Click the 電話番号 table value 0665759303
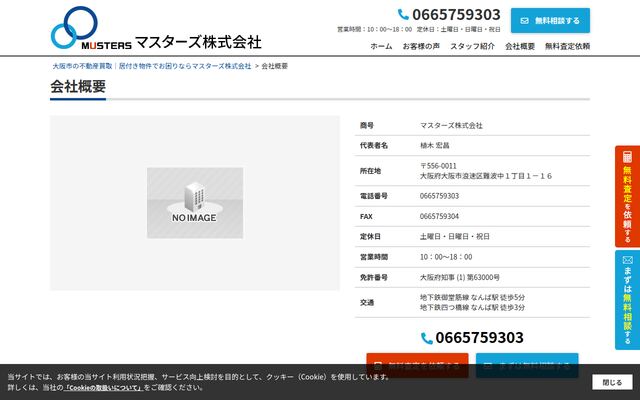The height and width of the screenshot is (400, 640). [x=439, y=196]
